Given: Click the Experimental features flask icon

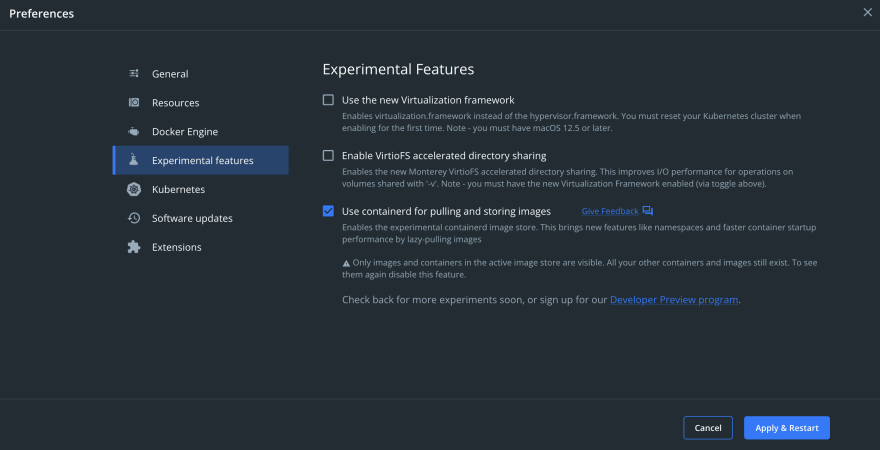Looking at the screenshot, I should click(x=134, y=160).
